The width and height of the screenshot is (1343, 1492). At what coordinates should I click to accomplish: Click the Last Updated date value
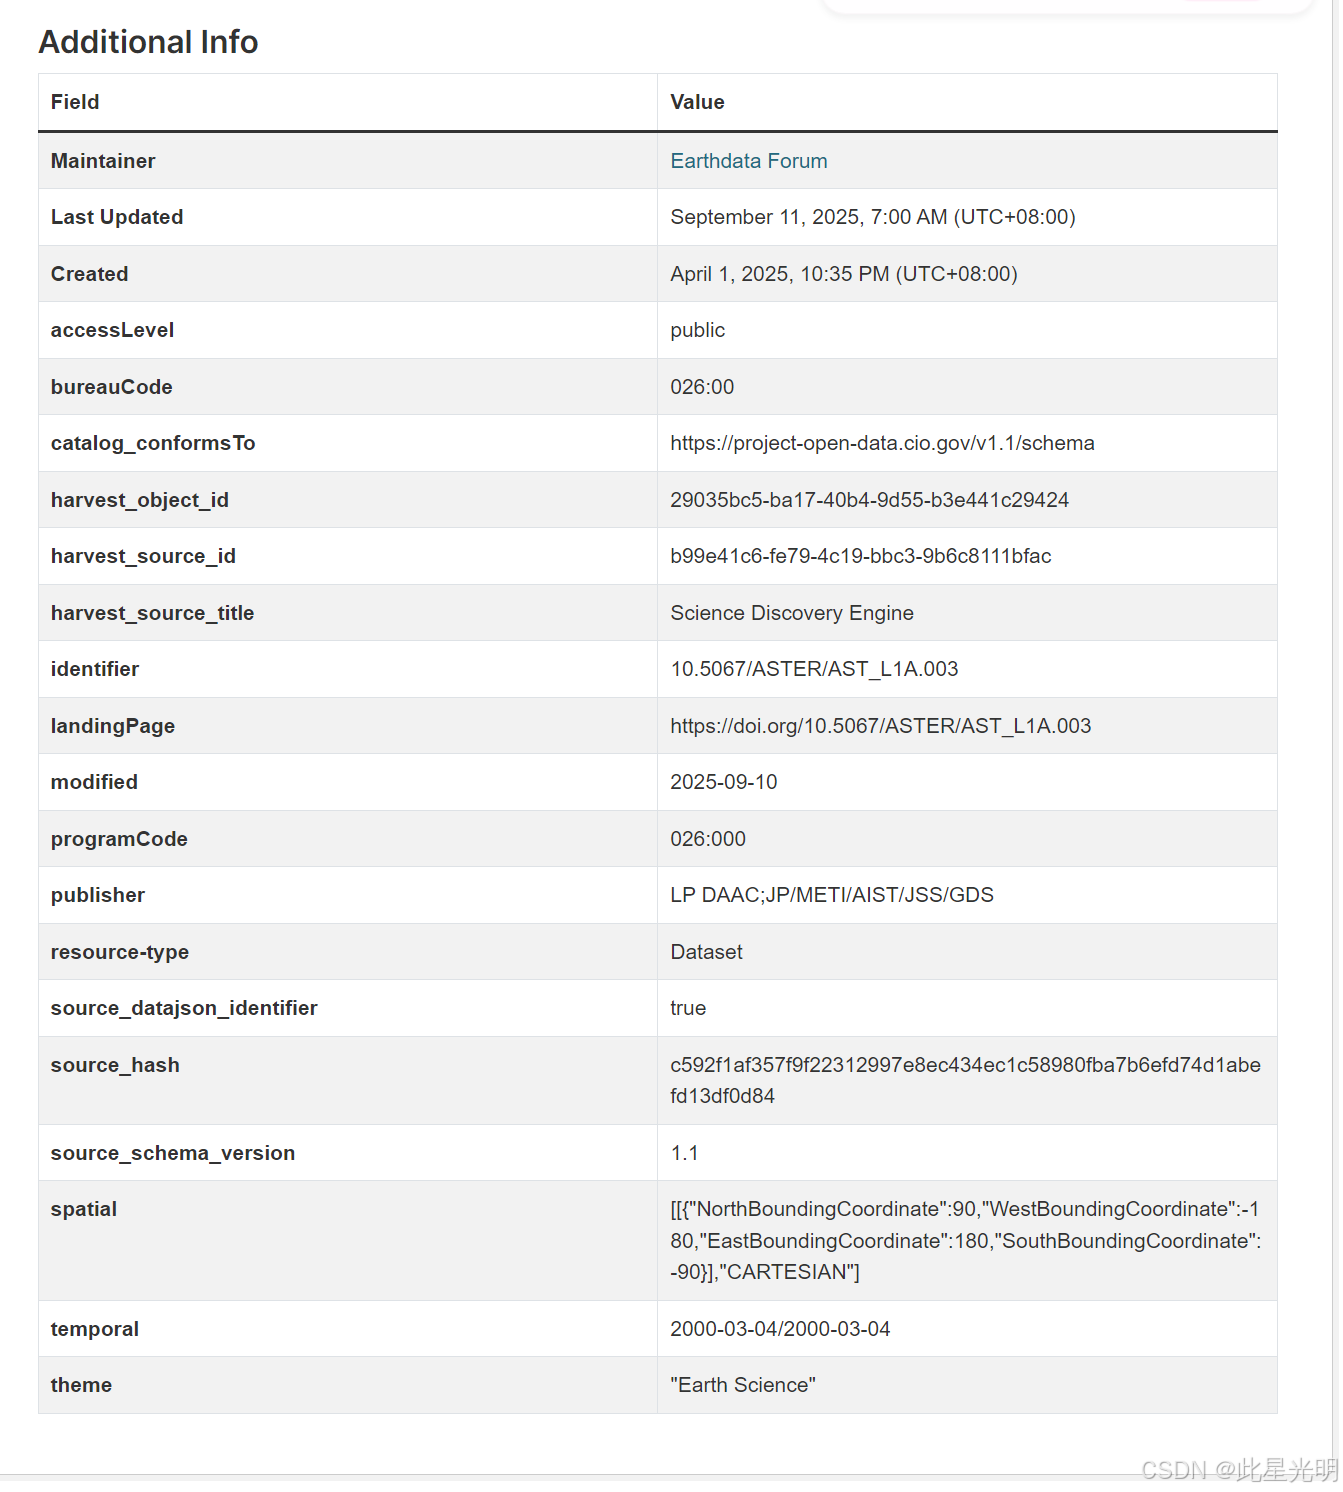(x=872, y=217)
